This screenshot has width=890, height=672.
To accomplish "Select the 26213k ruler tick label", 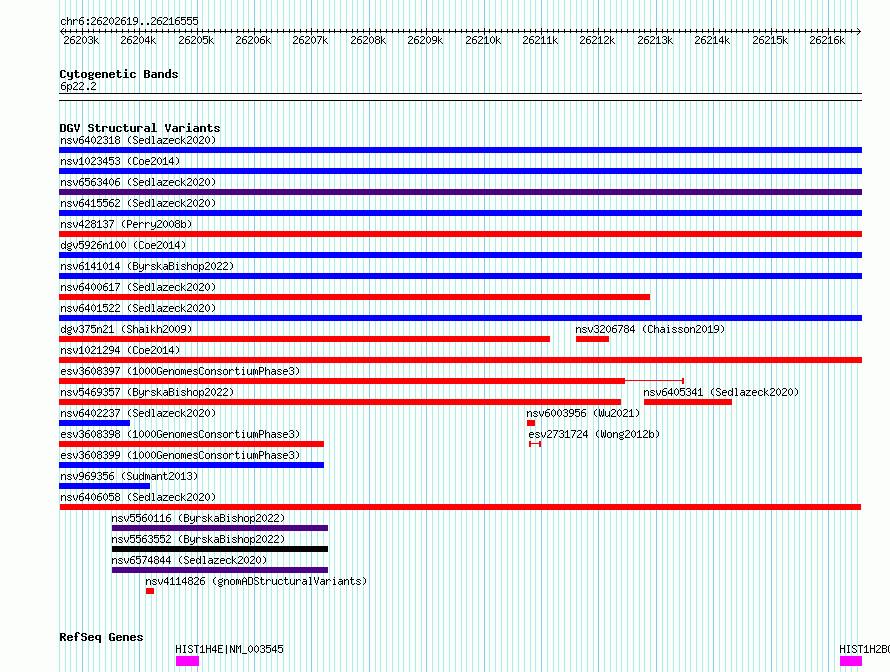I will click(x=655, y=40).
